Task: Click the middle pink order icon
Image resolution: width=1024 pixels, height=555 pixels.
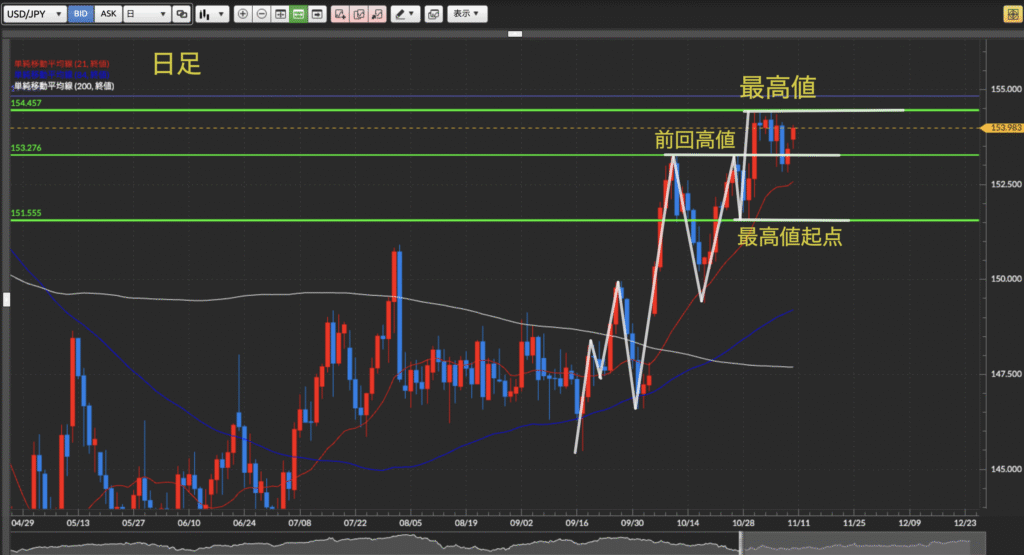Action: tap(358, 15)
